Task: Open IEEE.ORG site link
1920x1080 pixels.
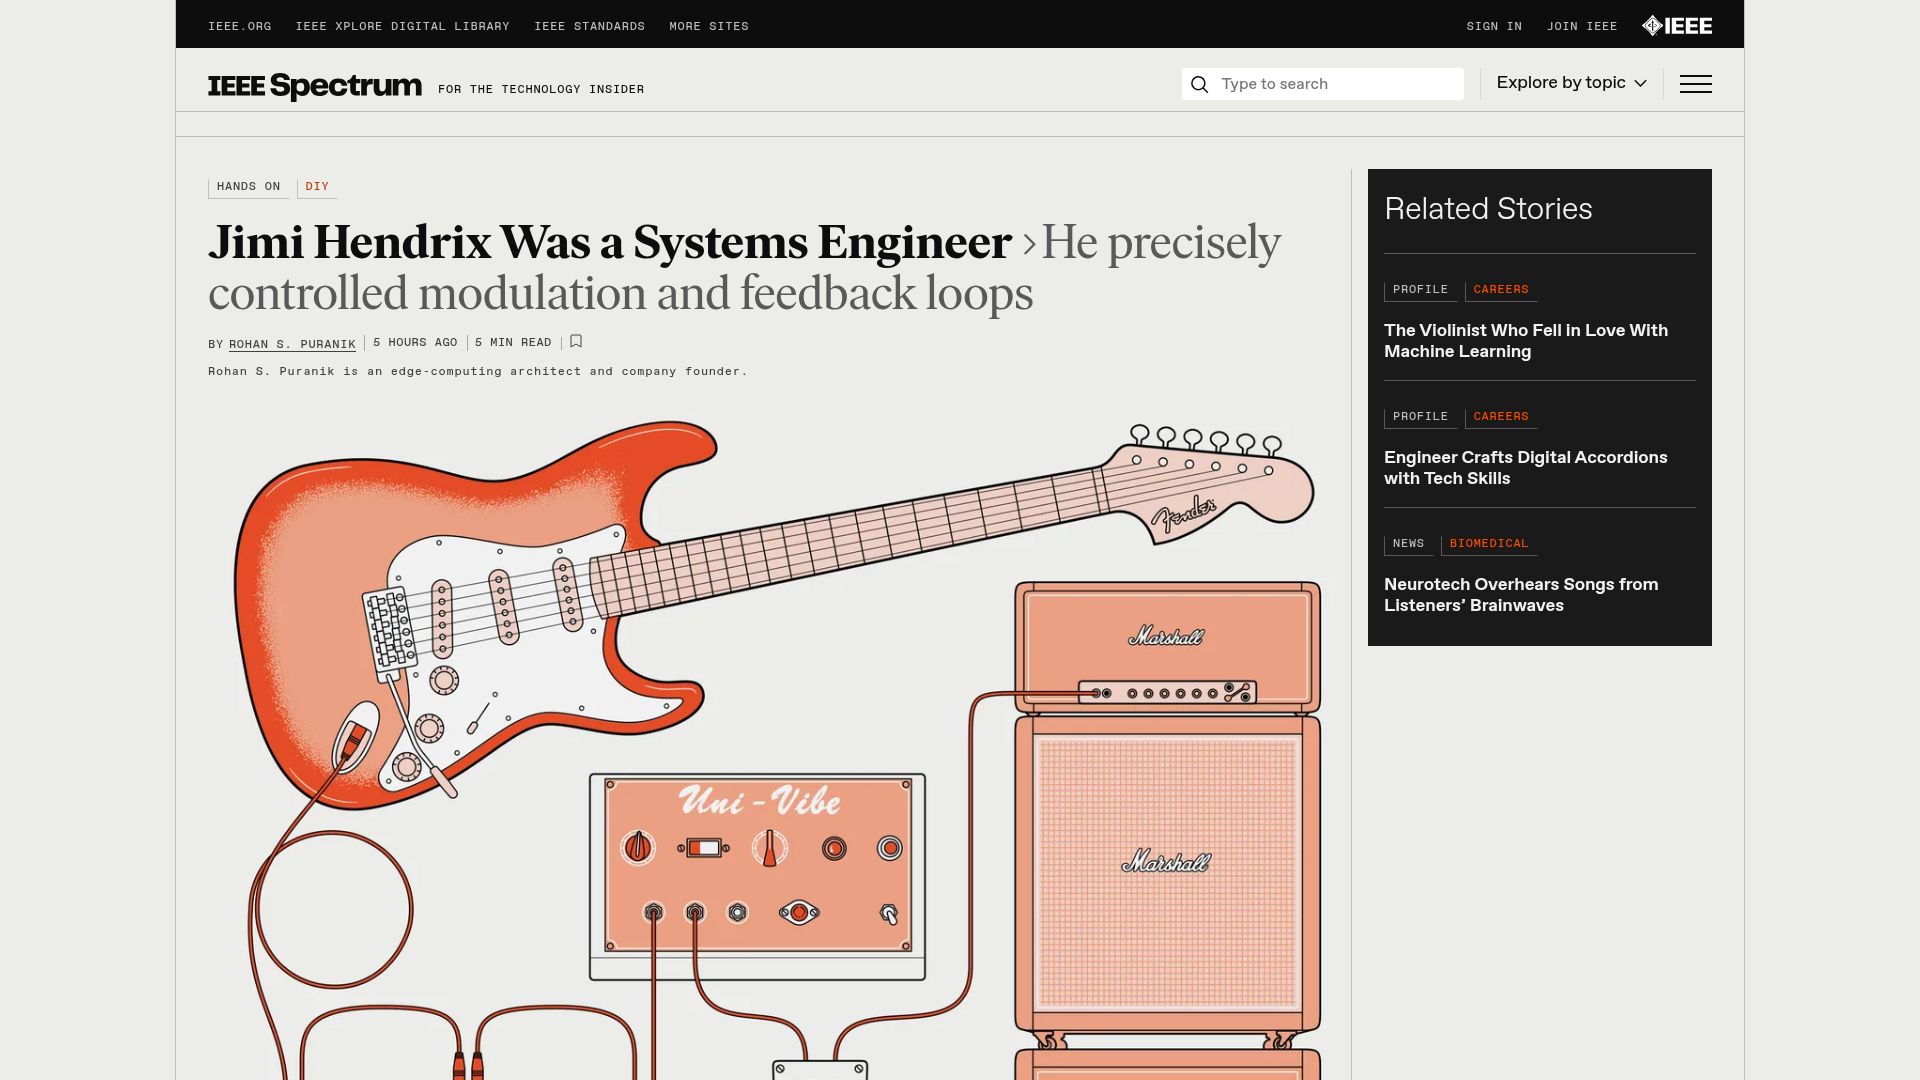Action: point(240,27)
